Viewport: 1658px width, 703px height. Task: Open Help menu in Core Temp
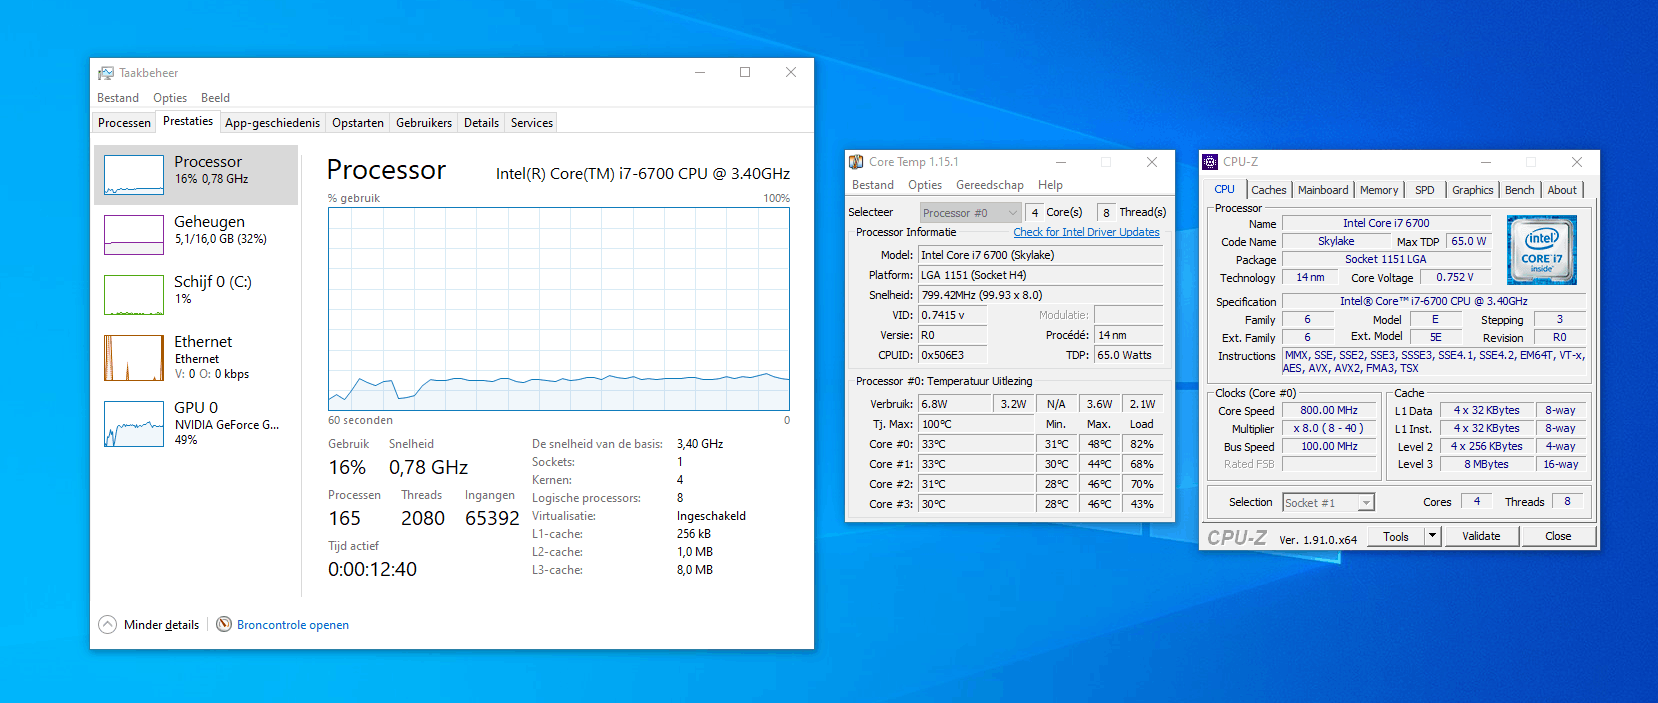pyautogui.click(x=1050, y=185)
